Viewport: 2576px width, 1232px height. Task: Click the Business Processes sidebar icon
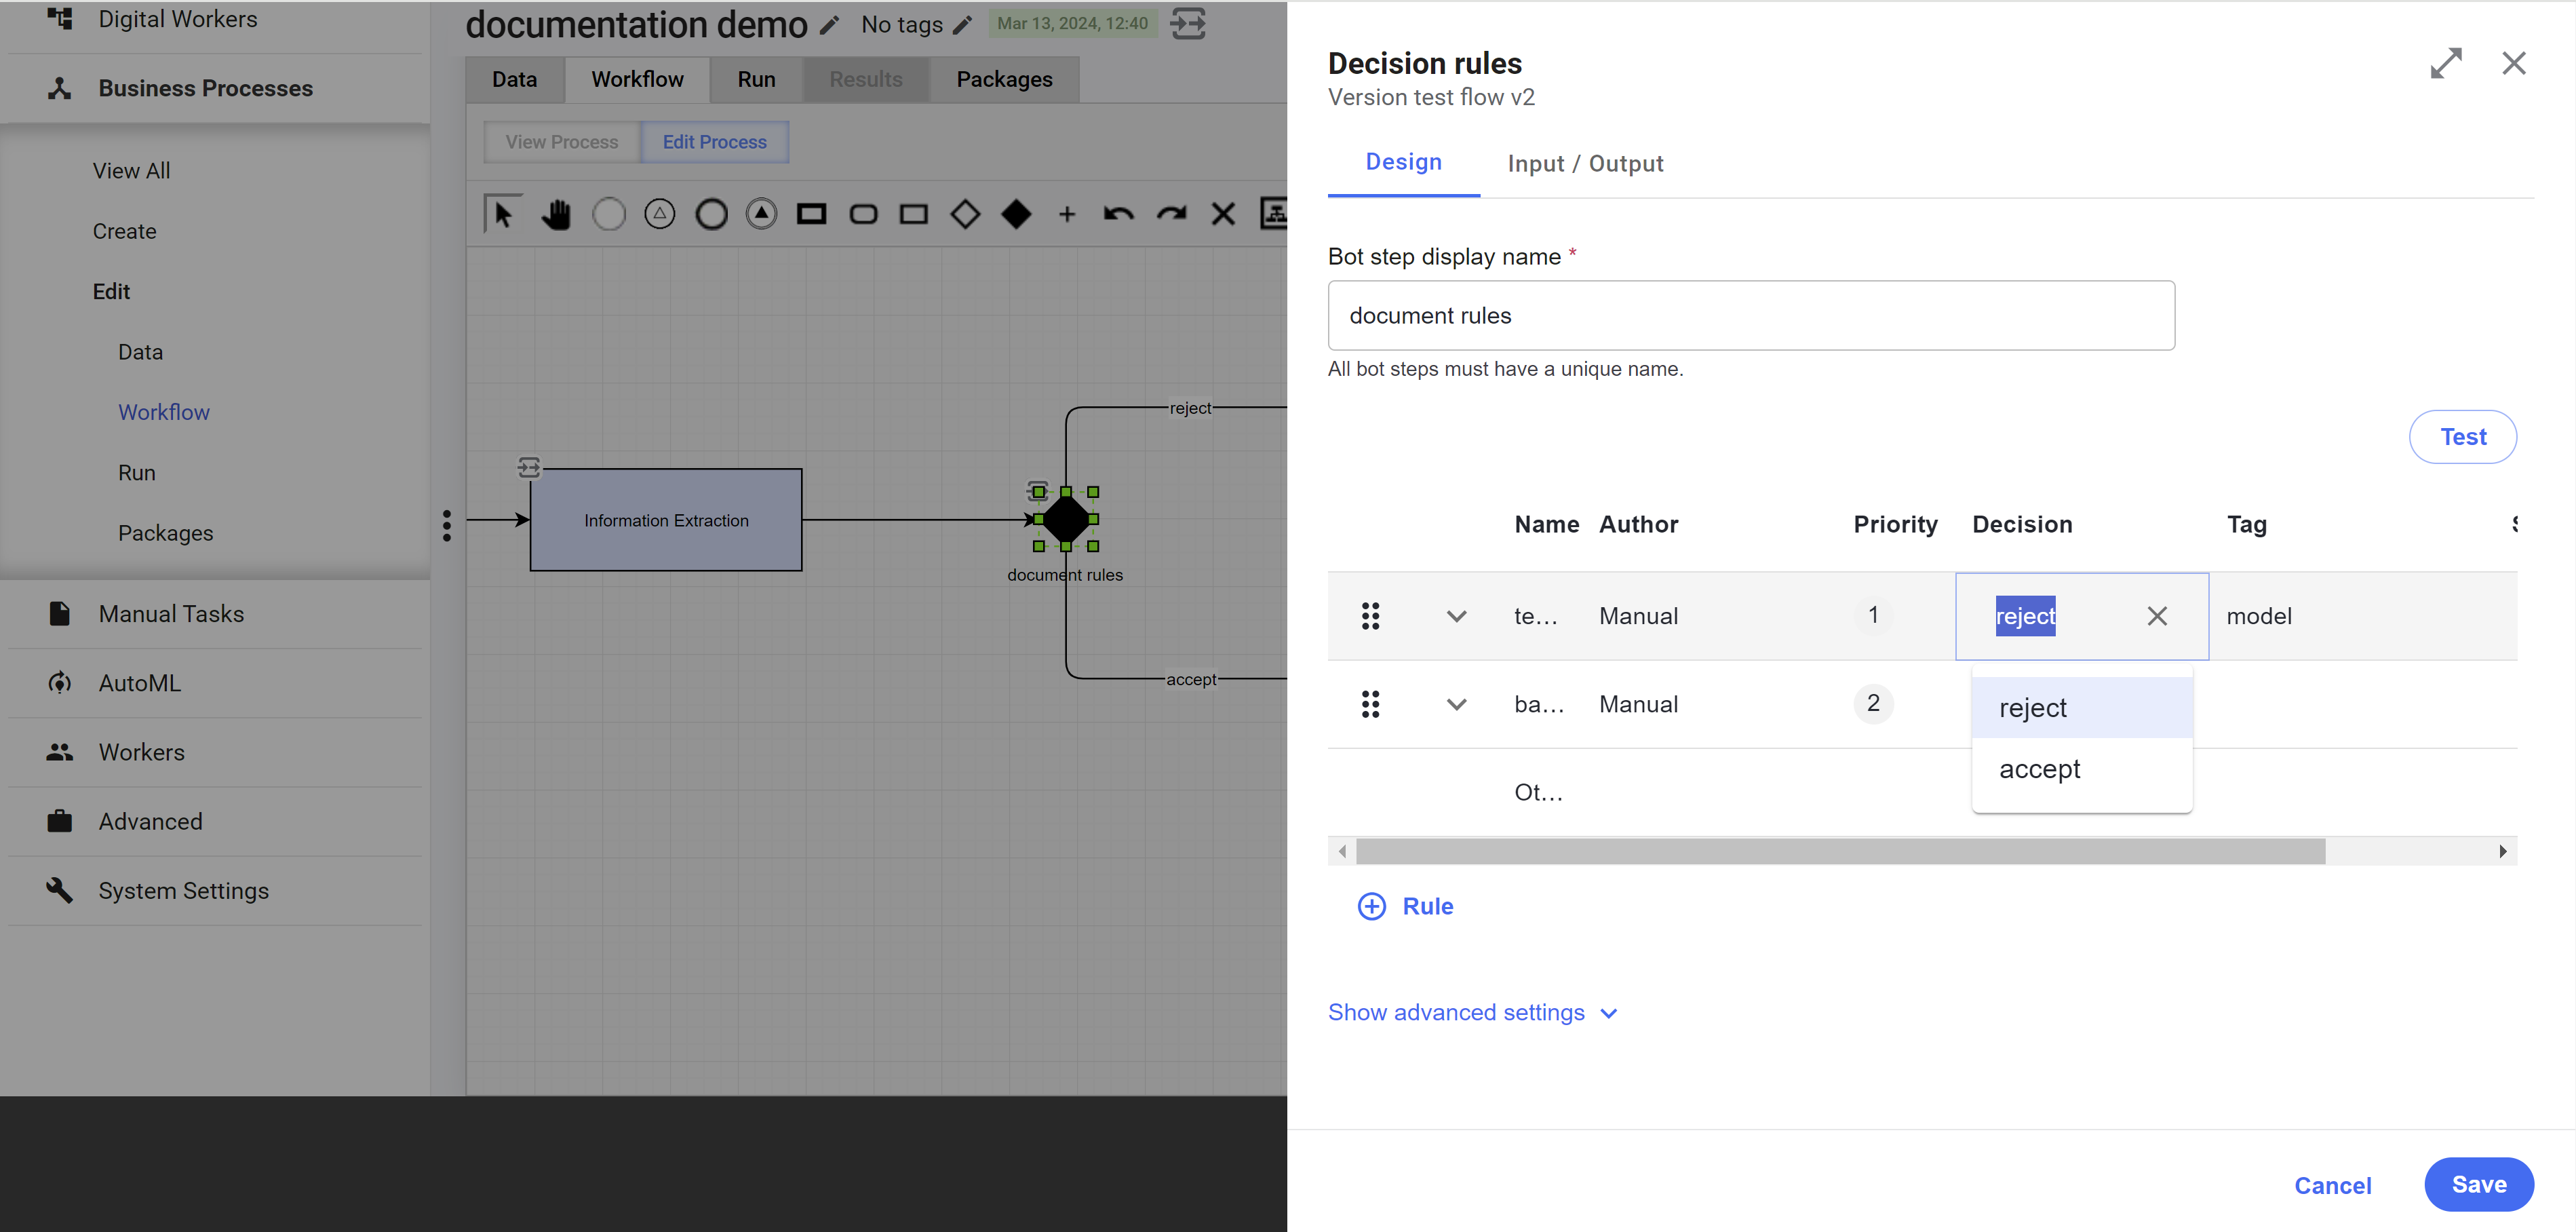click(x=60, y=88)
